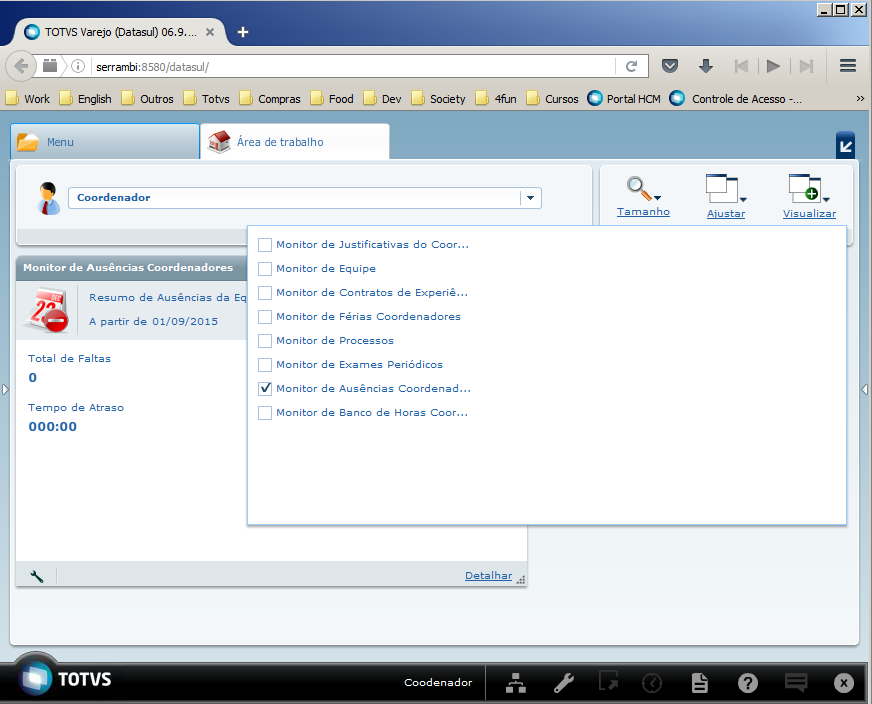Open a new browser tab with the plus icon

[243, 32]
